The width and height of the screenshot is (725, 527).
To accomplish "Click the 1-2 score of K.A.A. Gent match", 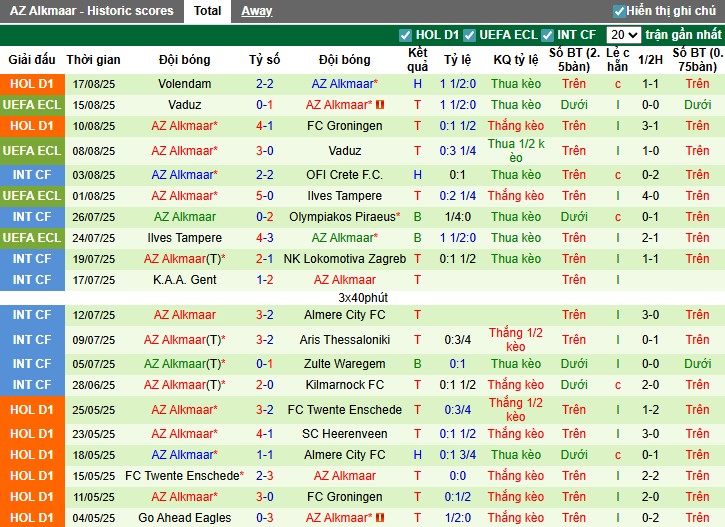I will [264, 280].
